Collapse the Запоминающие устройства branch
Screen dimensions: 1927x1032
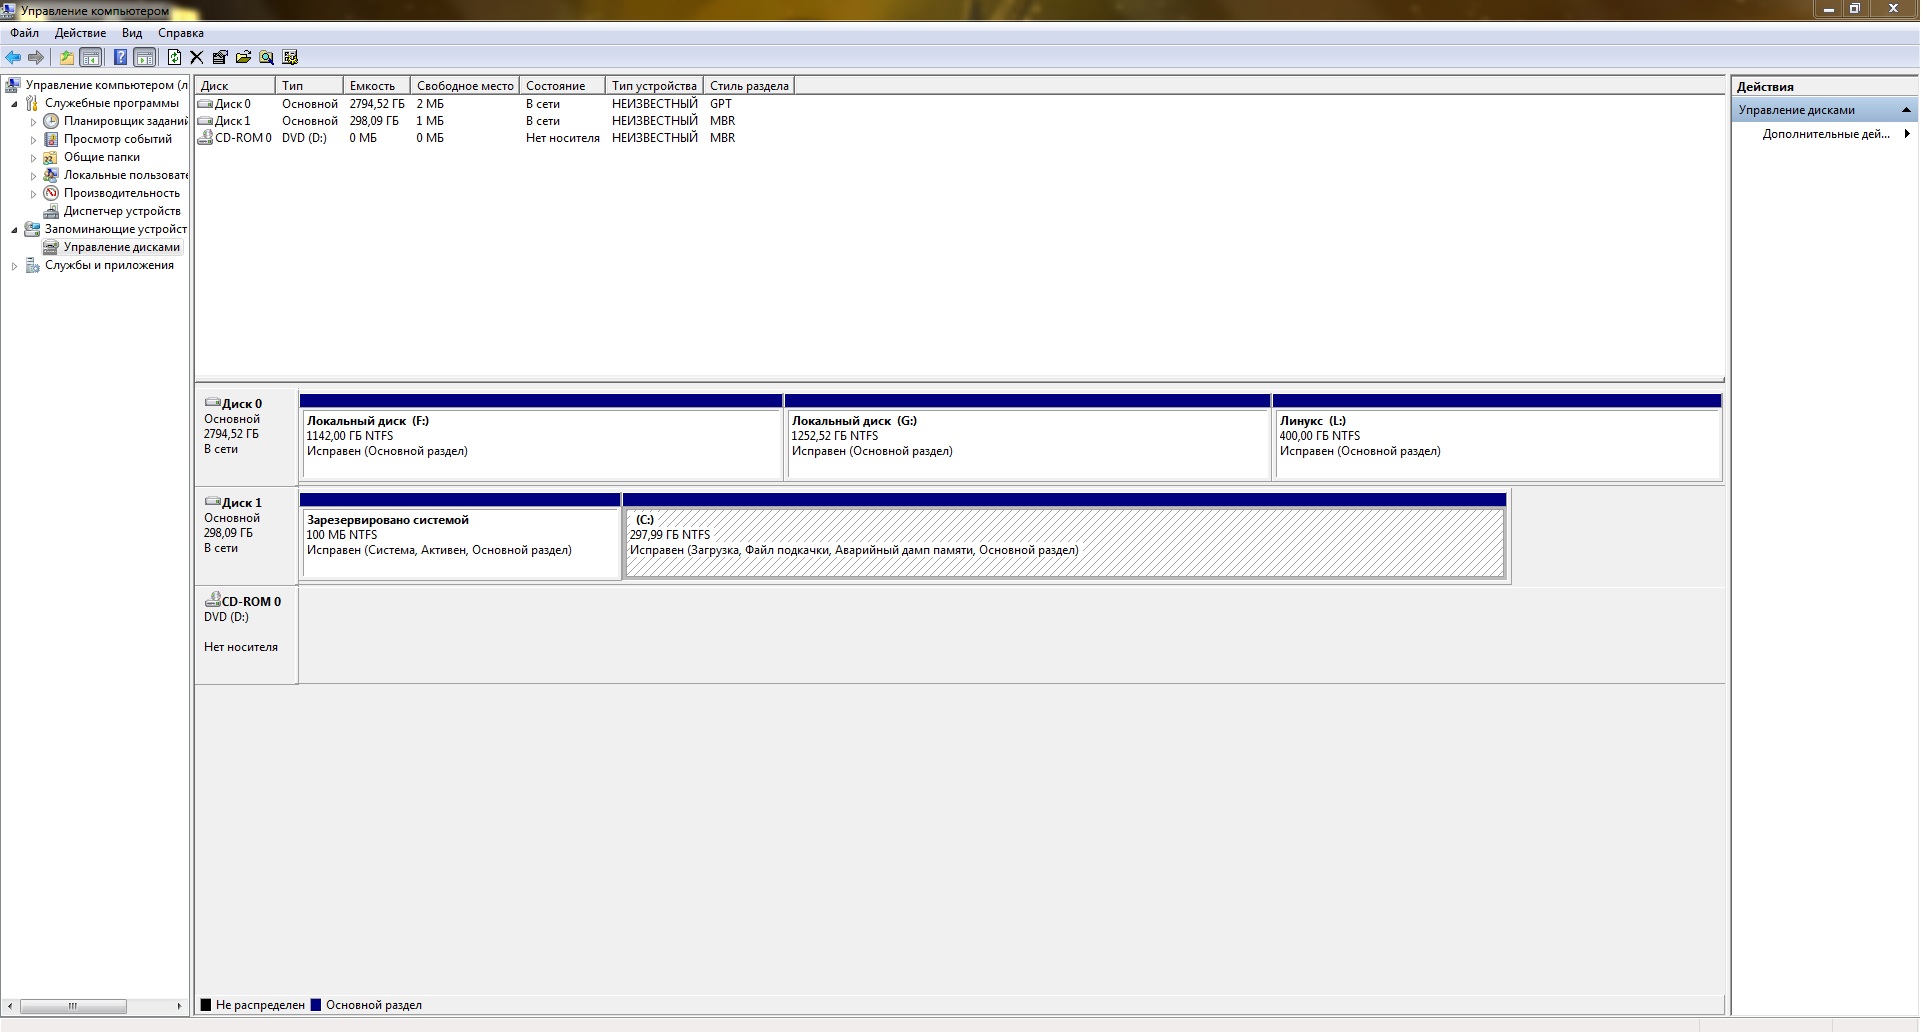pyautogui.click(x=15, y=230)
